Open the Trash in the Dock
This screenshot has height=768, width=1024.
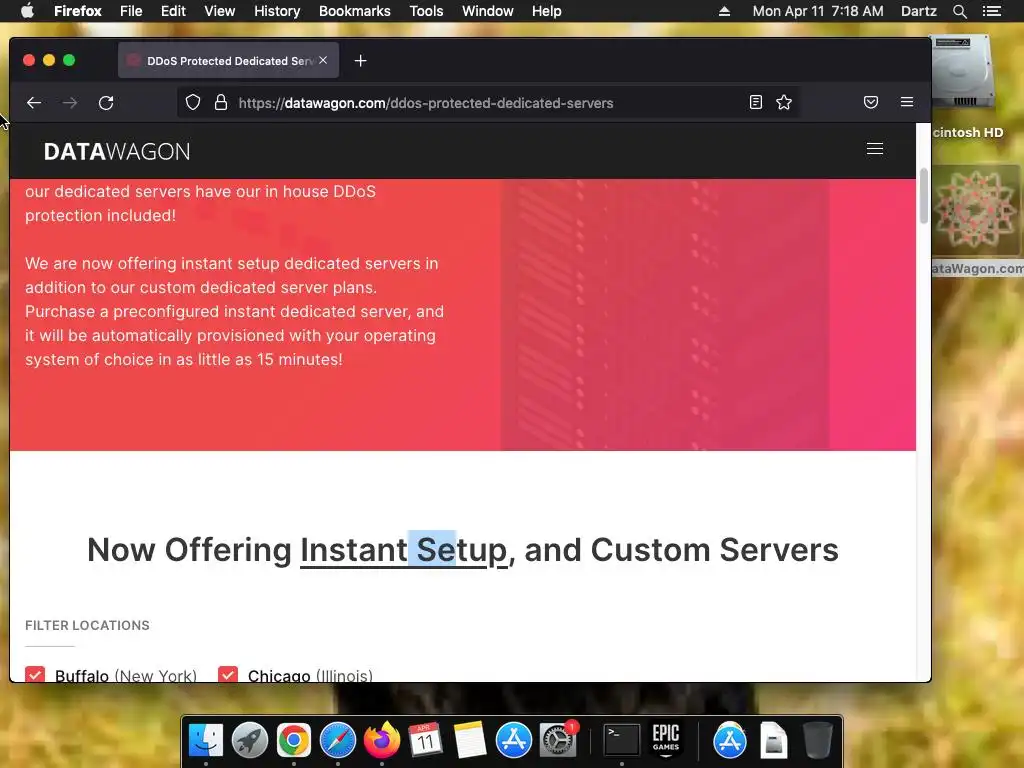click(818, 741)
